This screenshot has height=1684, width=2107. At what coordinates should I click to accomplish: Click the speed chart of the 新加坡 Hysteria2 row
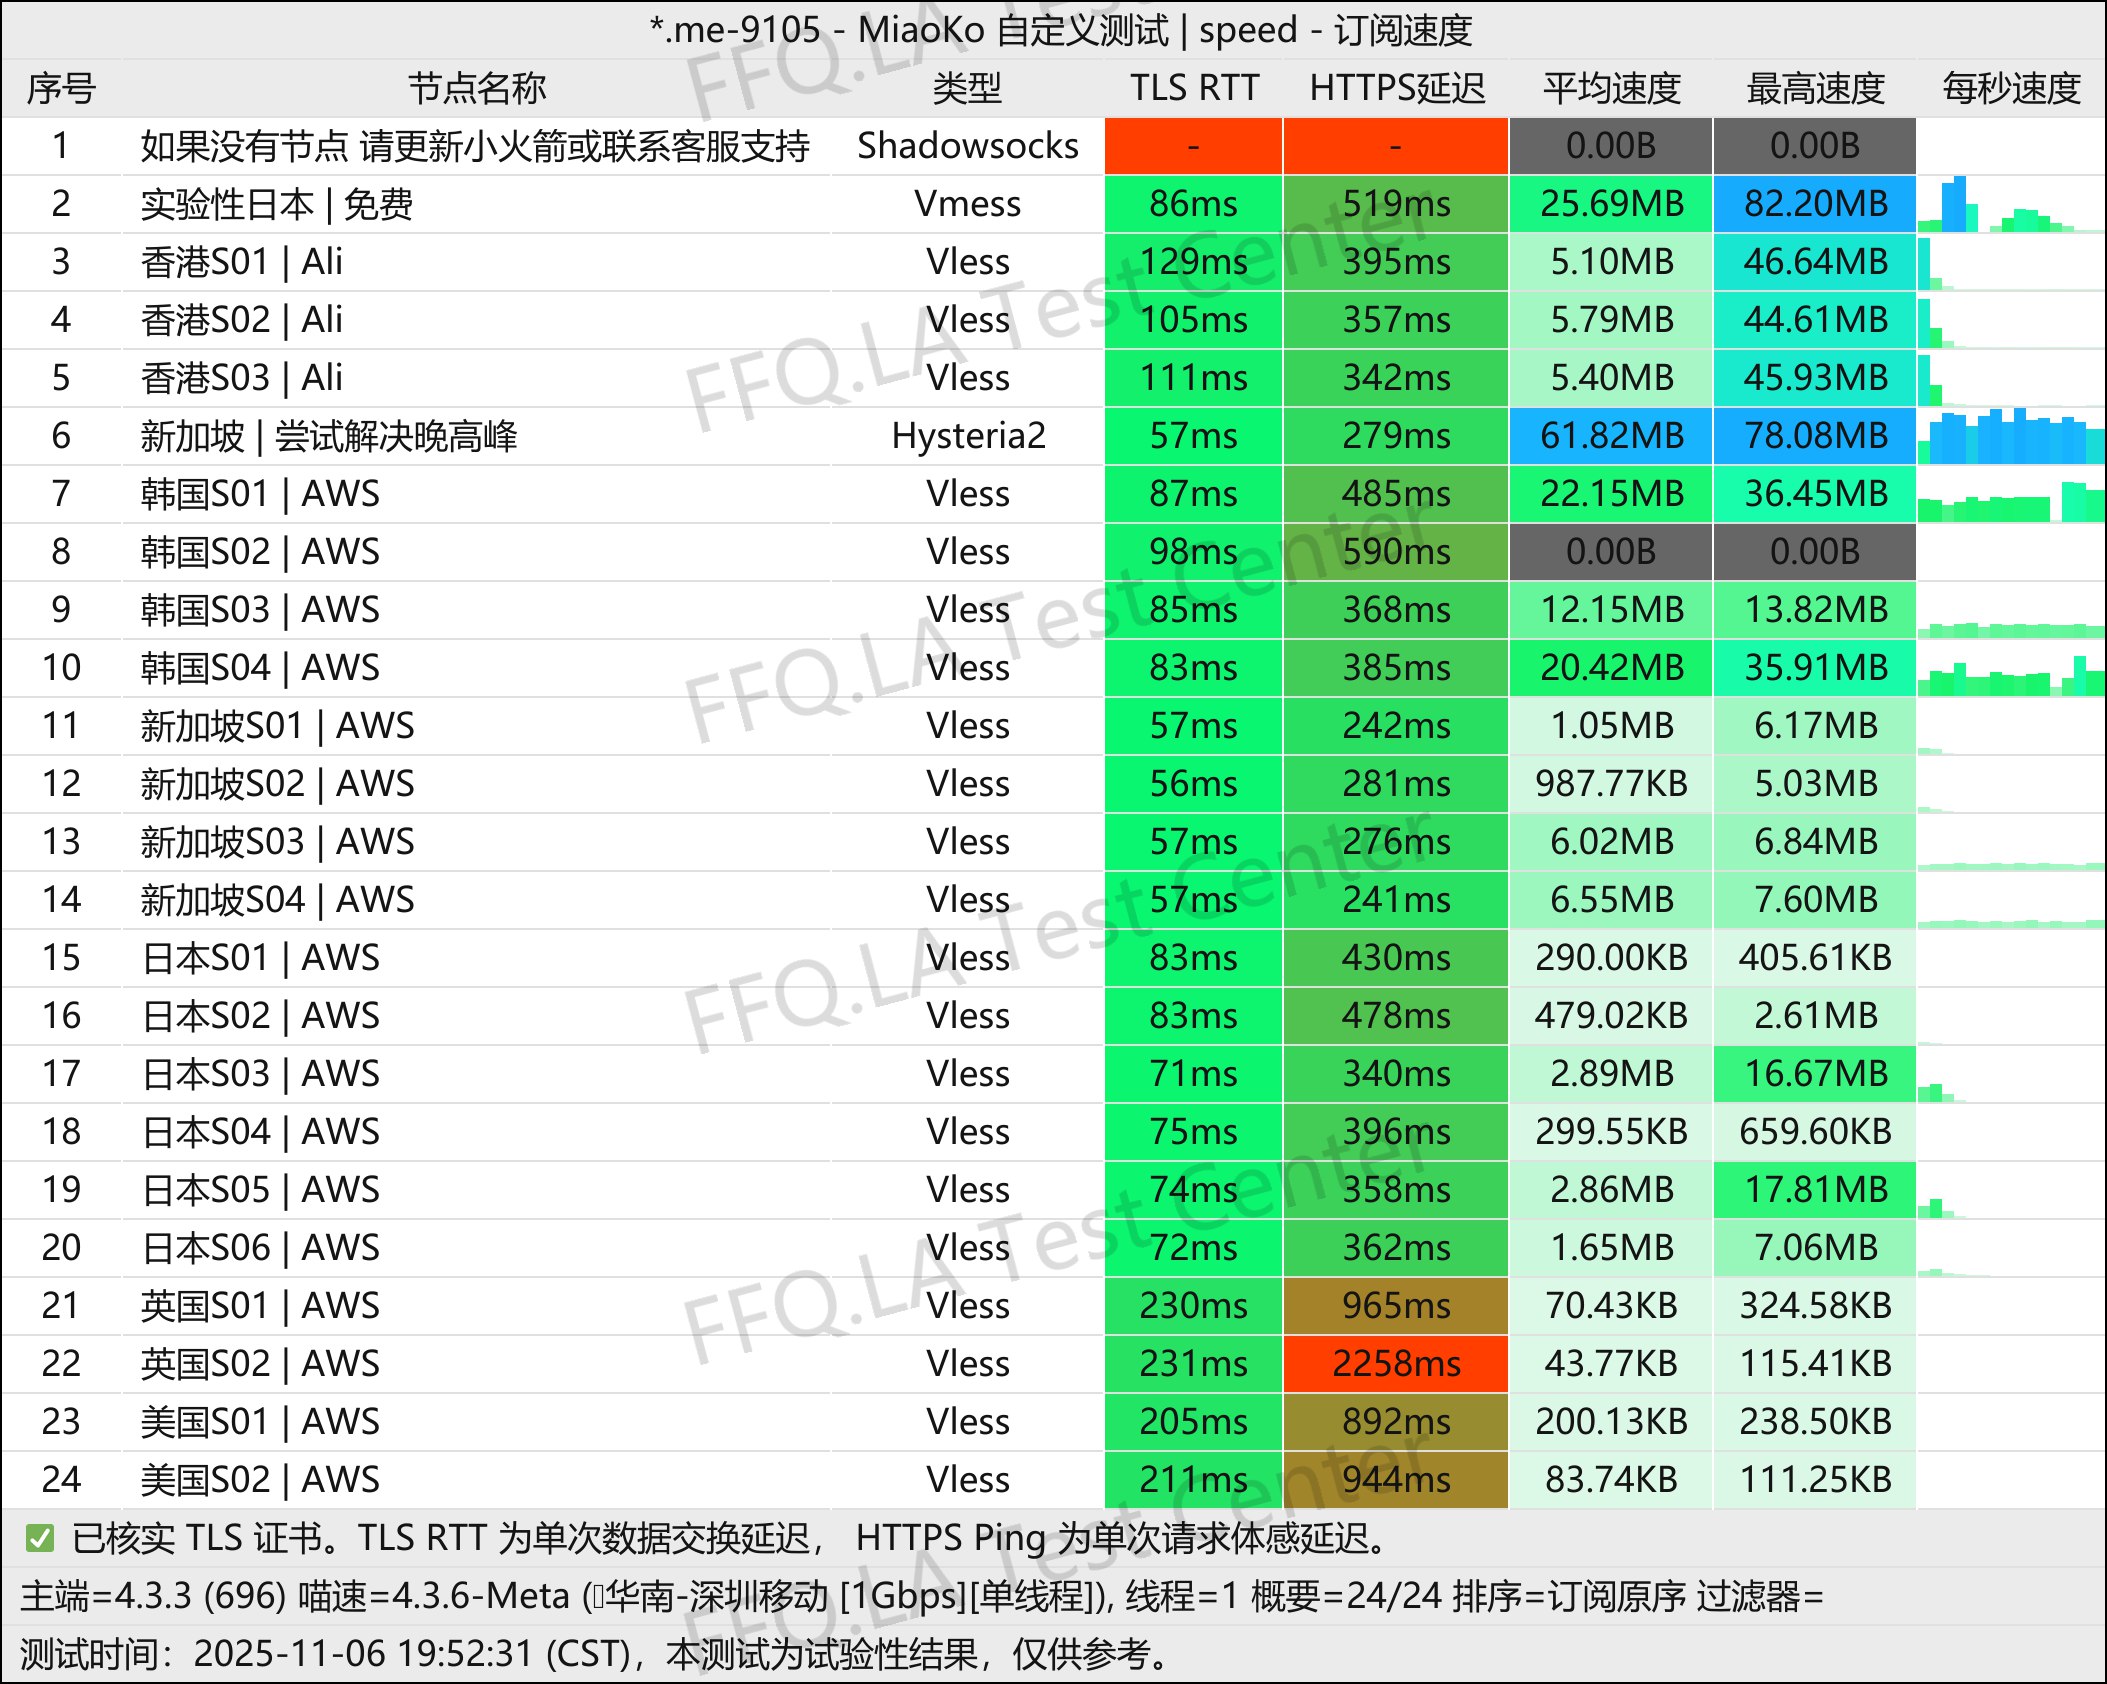[2011, 436]
